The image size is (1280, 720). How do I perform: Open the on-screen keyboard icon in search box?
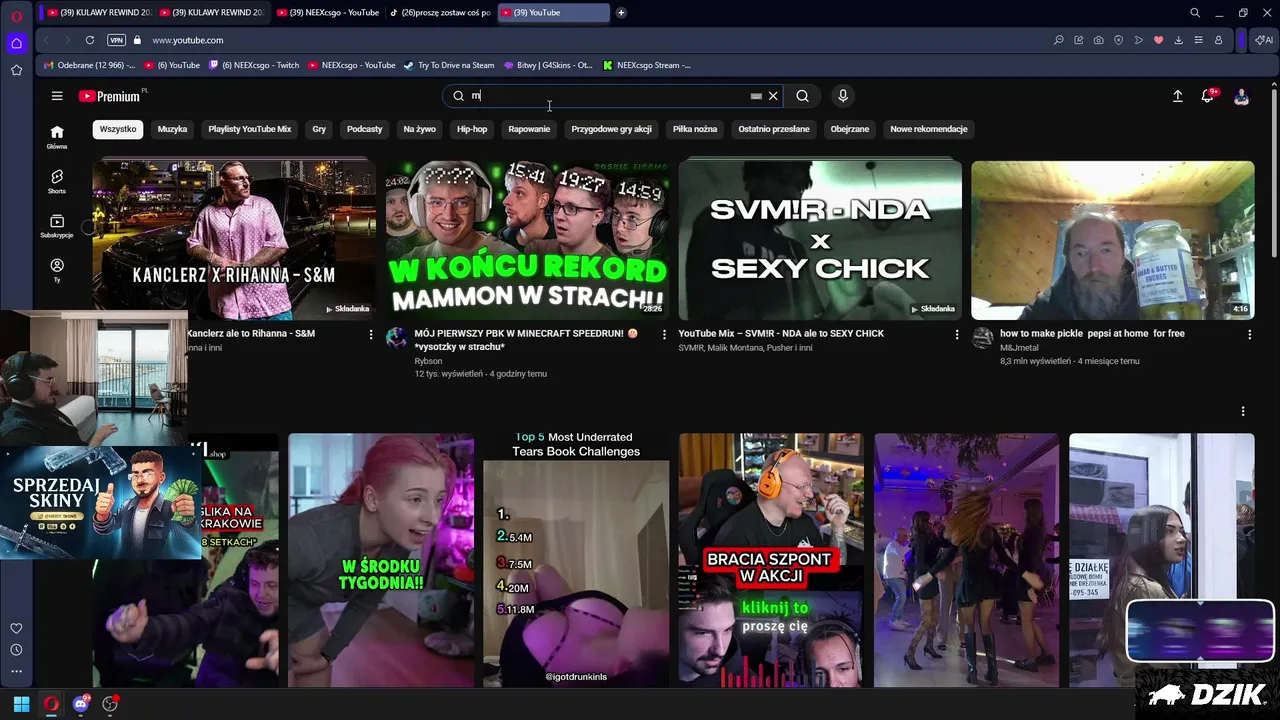[756, 96]
